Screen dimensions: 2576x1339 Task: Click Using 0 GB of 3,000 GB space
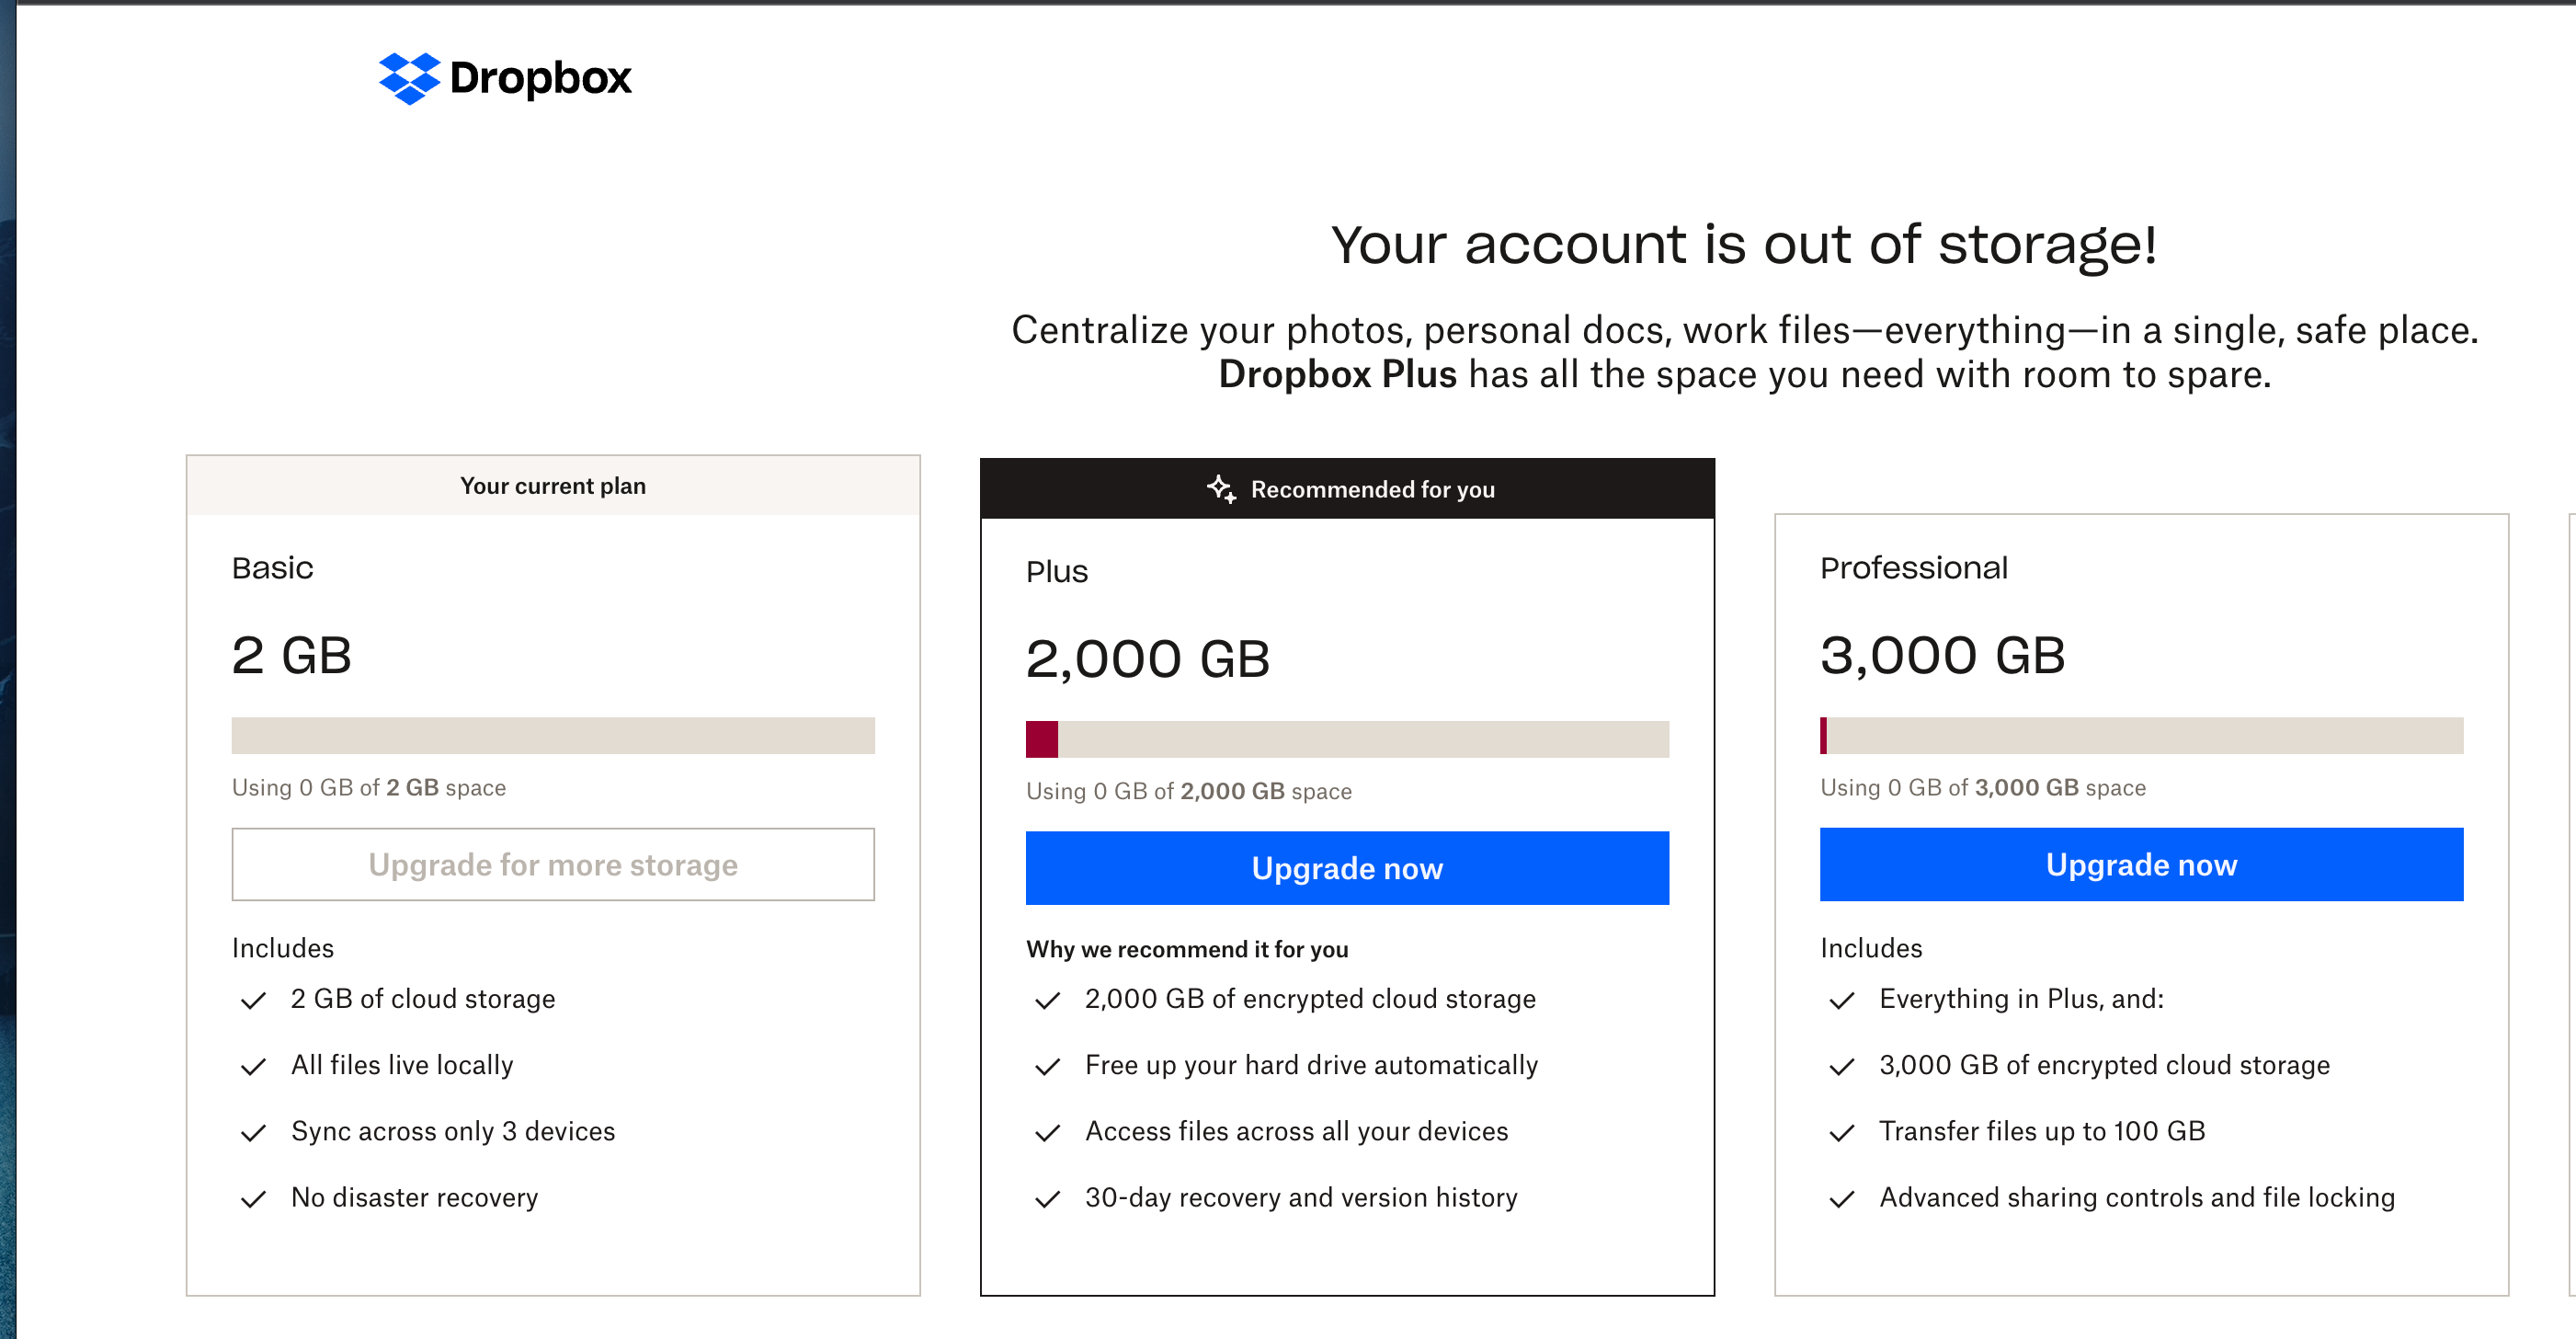pos(1983,788)
